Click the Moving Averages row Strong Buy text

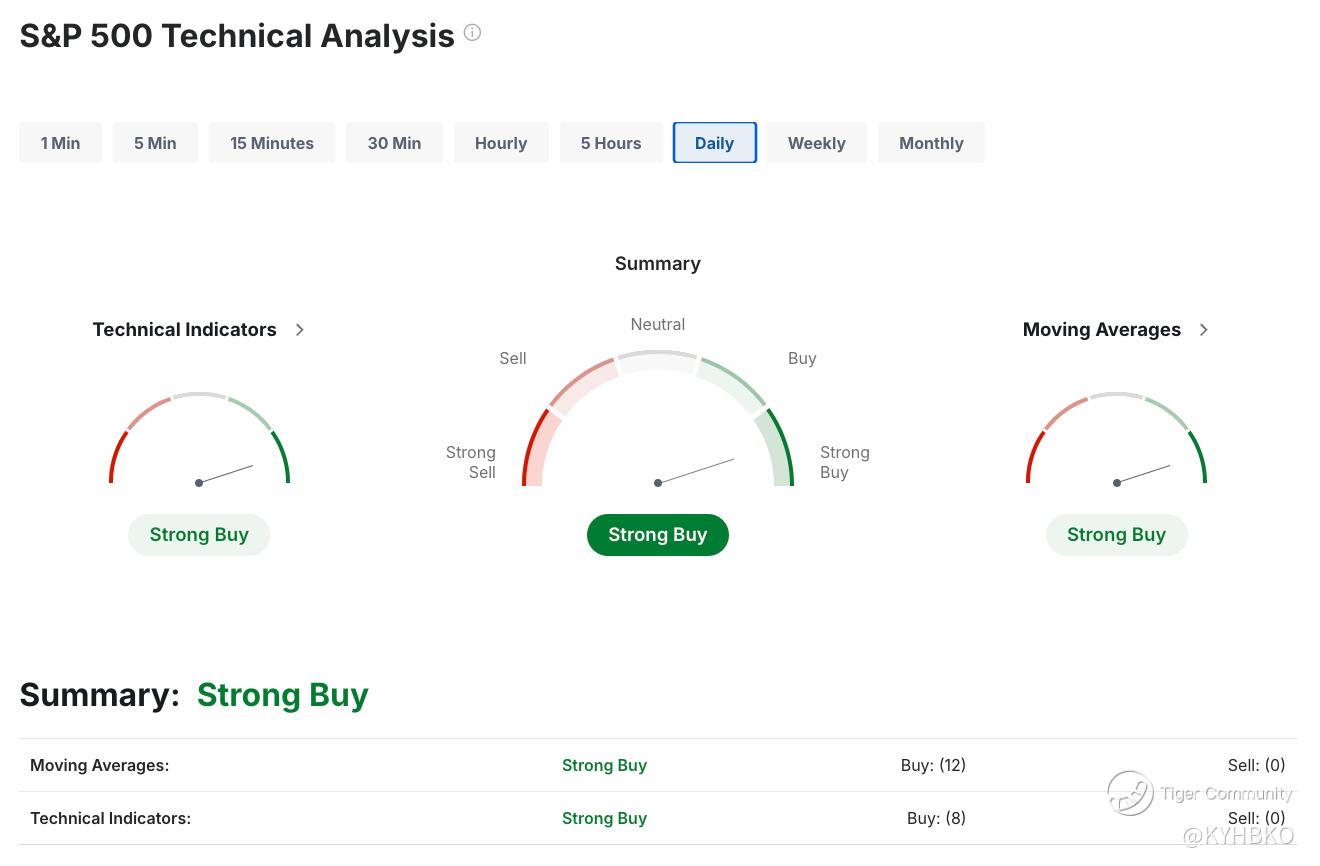[604, 766]
